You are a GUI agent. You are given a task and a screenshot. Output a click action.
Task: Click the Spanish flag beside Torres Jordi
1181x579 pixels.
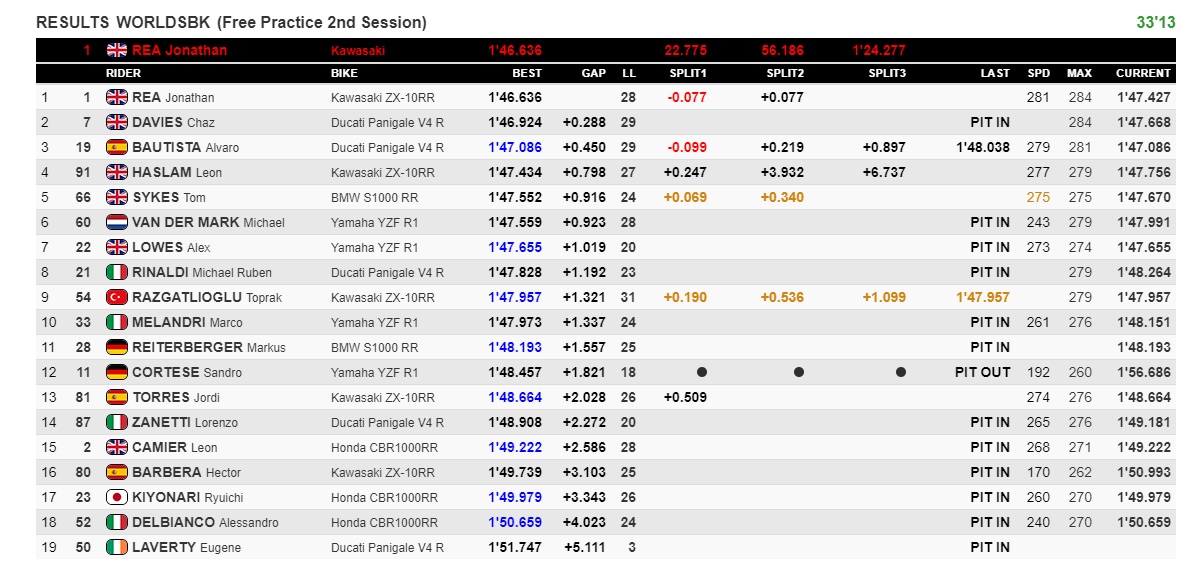(x=117, y=397)
